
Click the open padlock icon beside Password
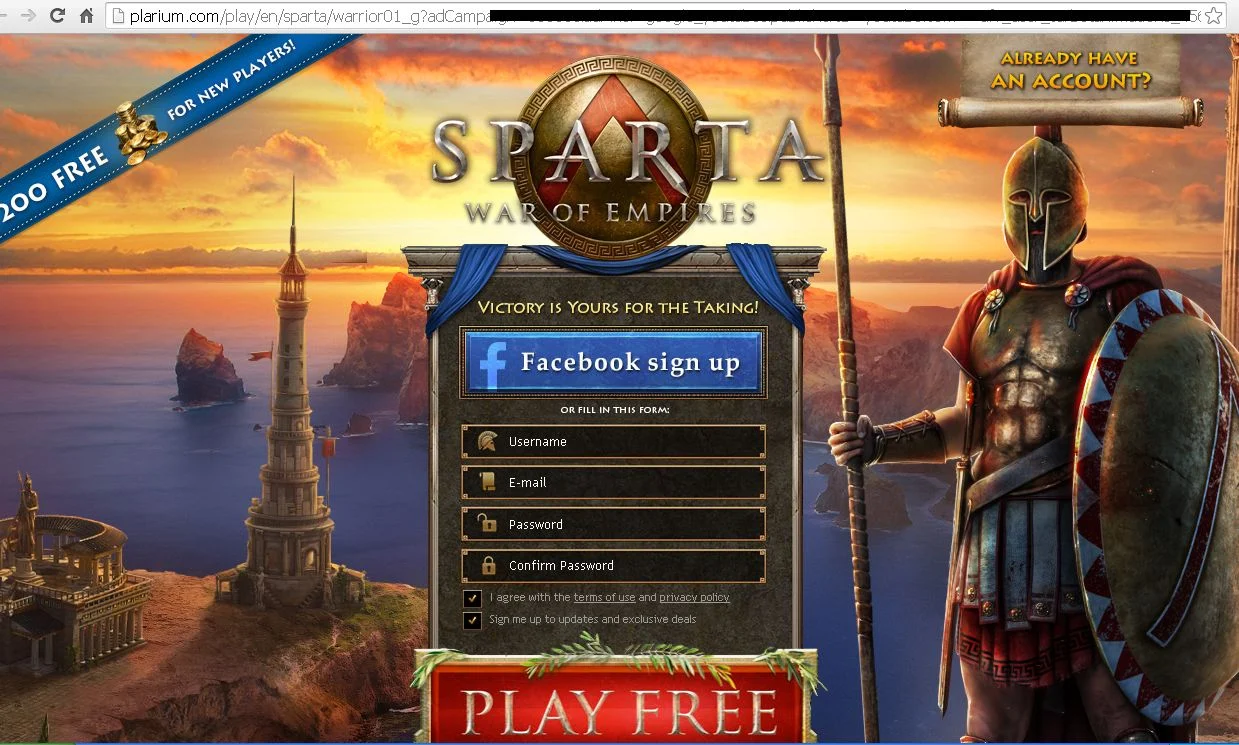point(487,523)
